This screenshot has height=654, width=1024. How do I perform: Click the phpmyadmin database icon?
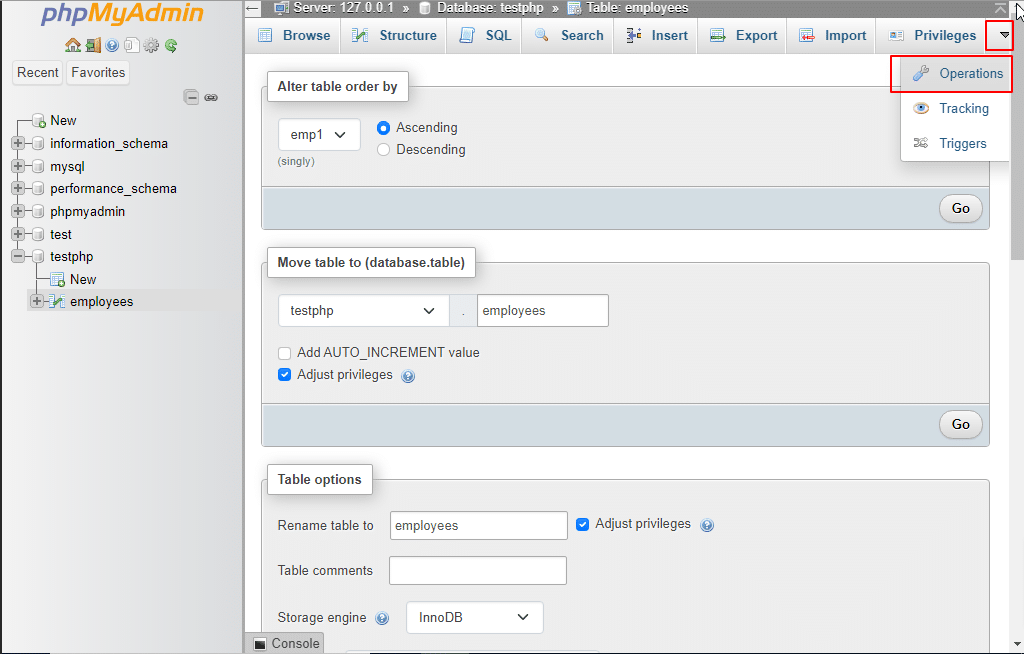[x=39, y=211]
